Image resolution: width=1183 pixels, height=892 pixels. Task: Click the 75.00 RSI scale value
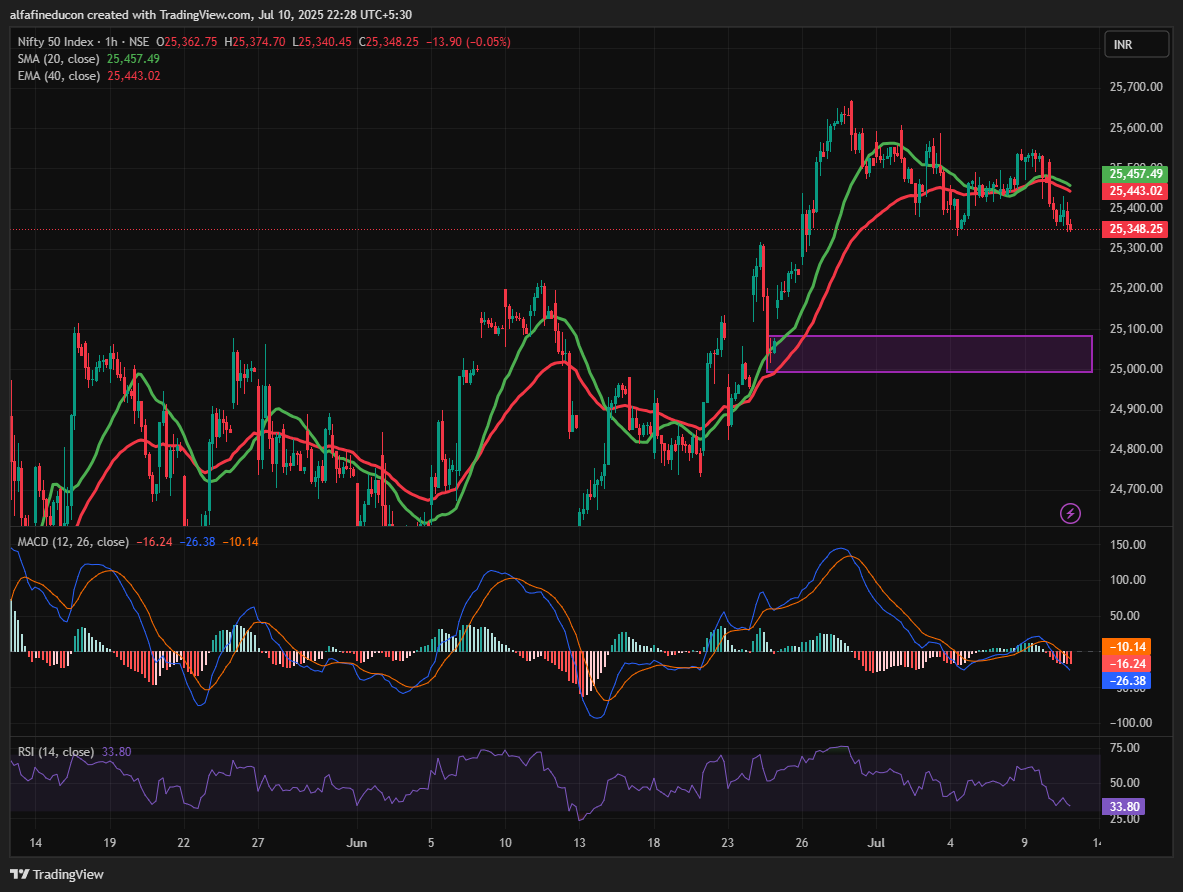[1125, 748]
